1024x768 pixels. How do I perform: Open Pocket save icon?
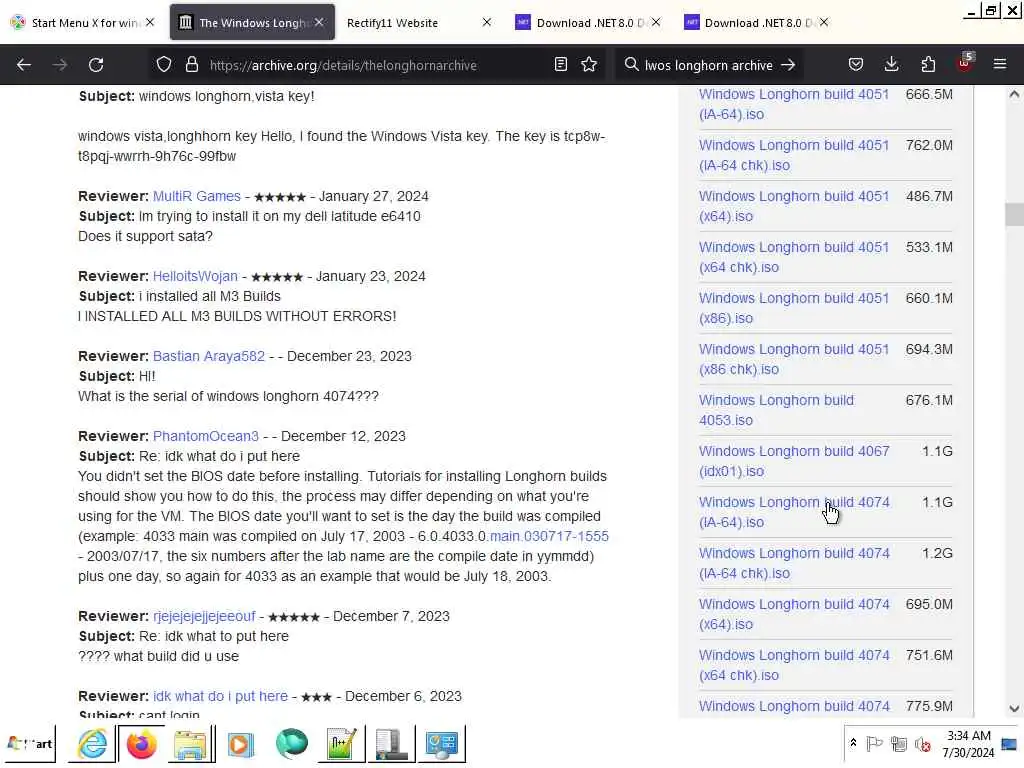coord(856,65)
